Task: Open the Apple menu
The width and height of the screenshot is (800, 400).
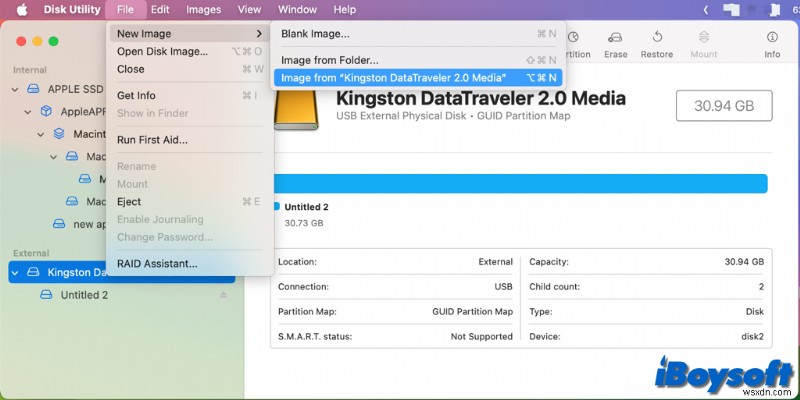Action: pyautogui.click(x=22, y=10)
